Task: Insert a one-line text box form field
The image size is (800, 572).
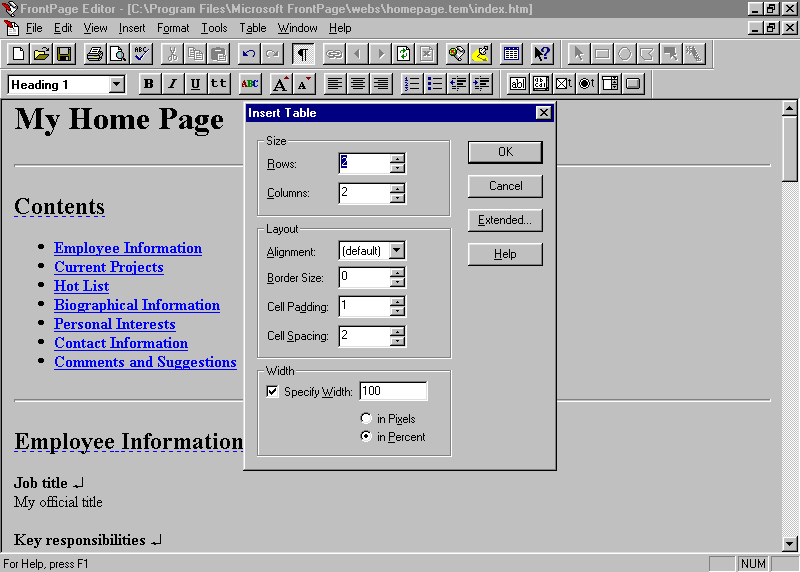Action: click(x=517, y=84)
